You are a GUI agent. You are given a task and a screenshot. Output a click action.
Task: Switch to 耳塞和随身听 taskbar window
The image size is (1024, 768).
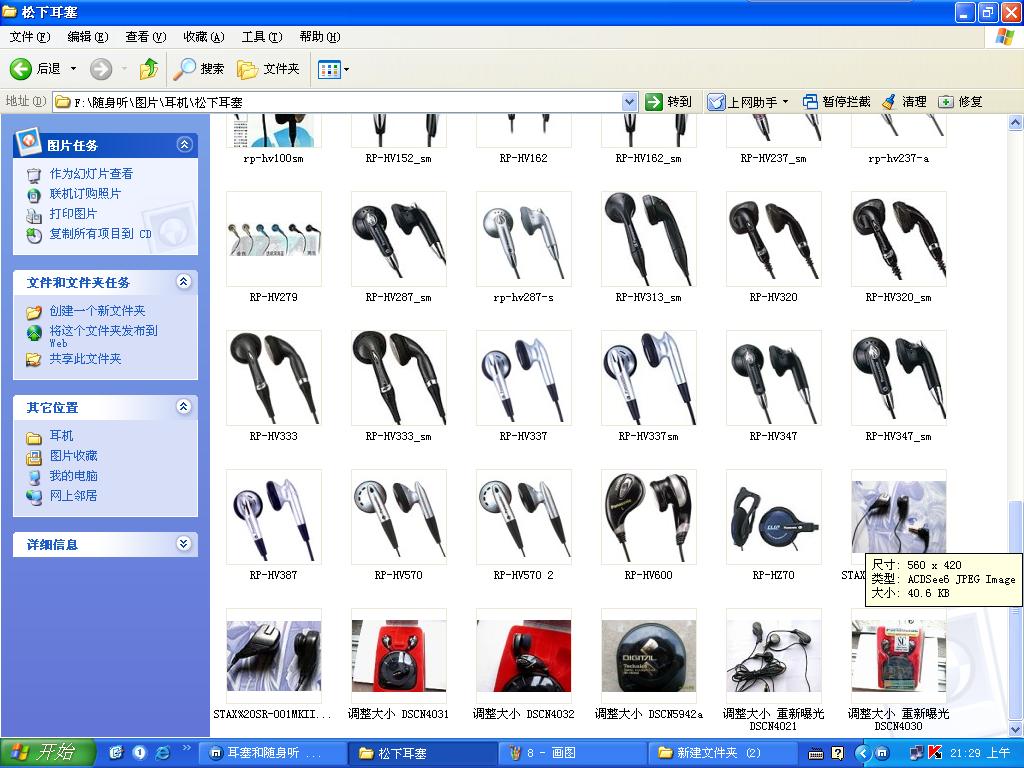(271, 753)
